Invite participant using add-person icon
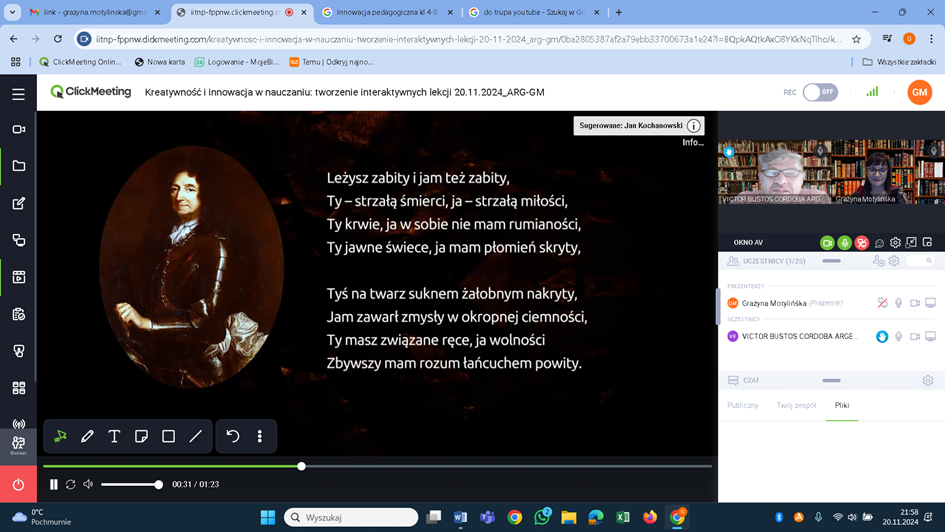The height and width of the screenshot is (532, 945). [x=878, y=261]
